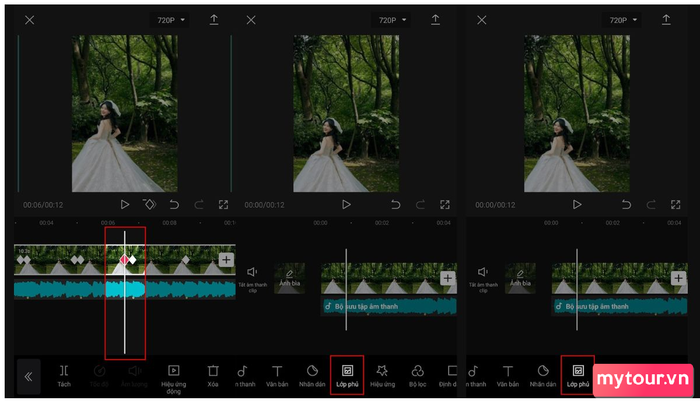The width and height of the screenshot is (700, 405).
Task: Tap the export arrow in the right panel
Action: tap(666, 20)
